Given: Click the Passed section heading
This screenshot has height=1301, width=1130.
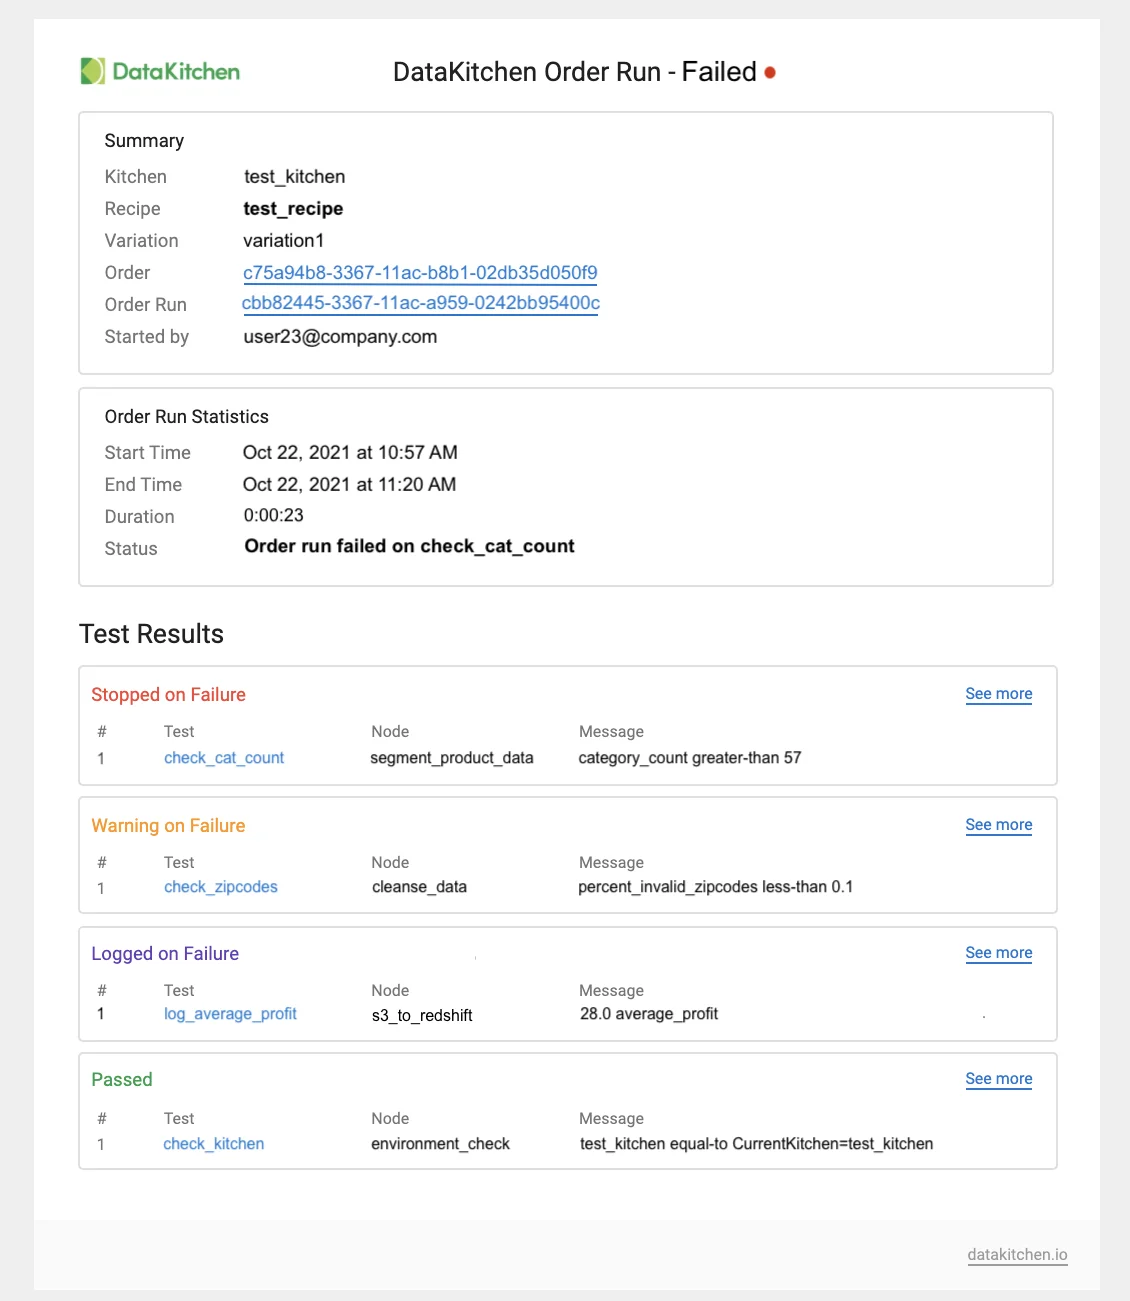Looking at the screenshot, I should click(x=122, y=1080).
